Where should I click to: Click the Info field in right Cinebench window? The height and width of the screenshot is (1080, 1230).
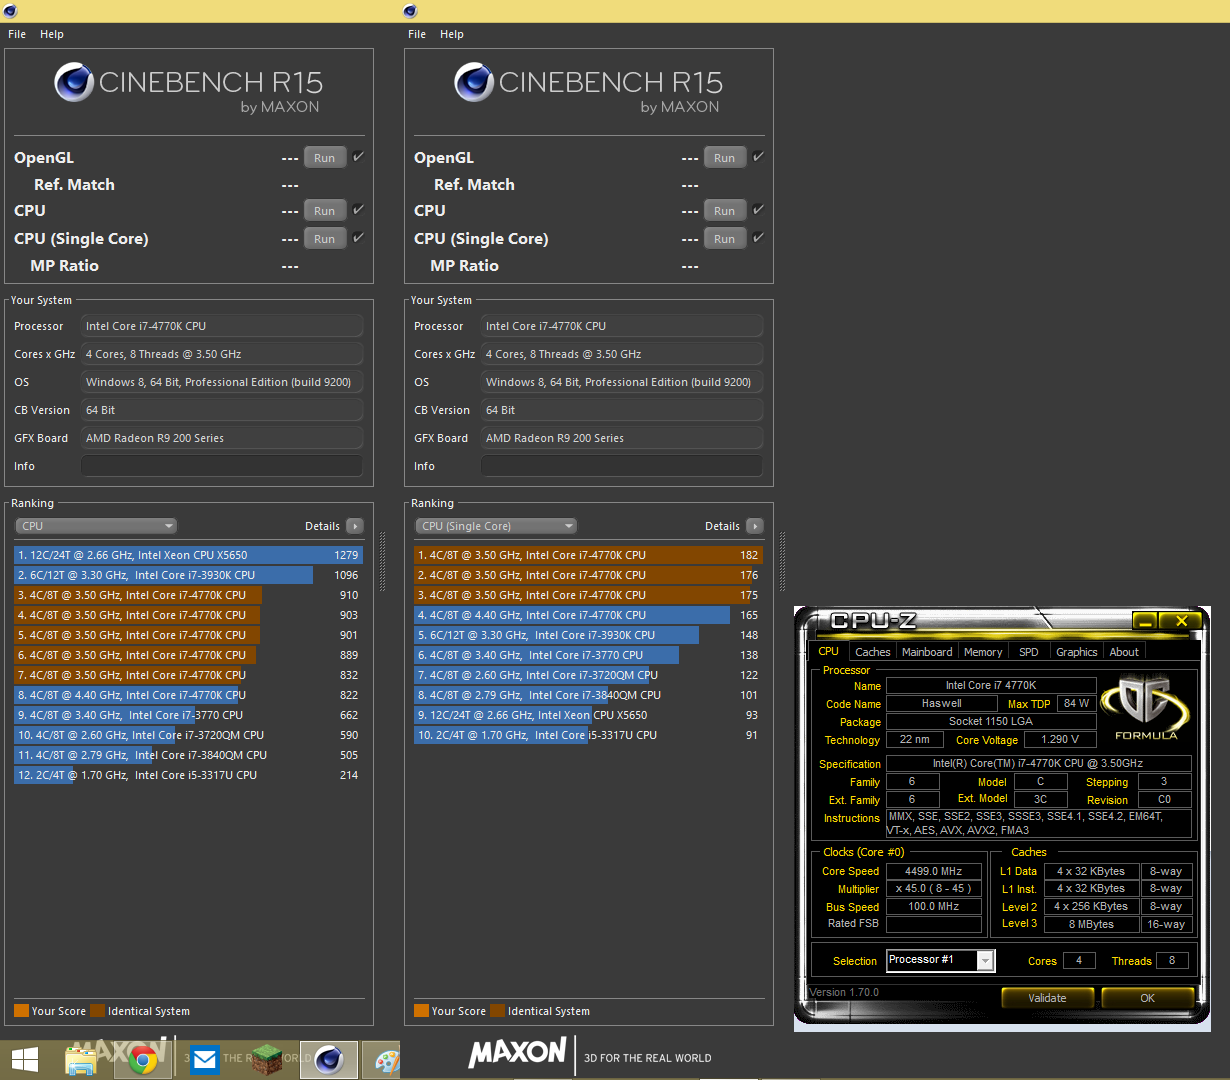pyautogui.click(x=622, y=466)
